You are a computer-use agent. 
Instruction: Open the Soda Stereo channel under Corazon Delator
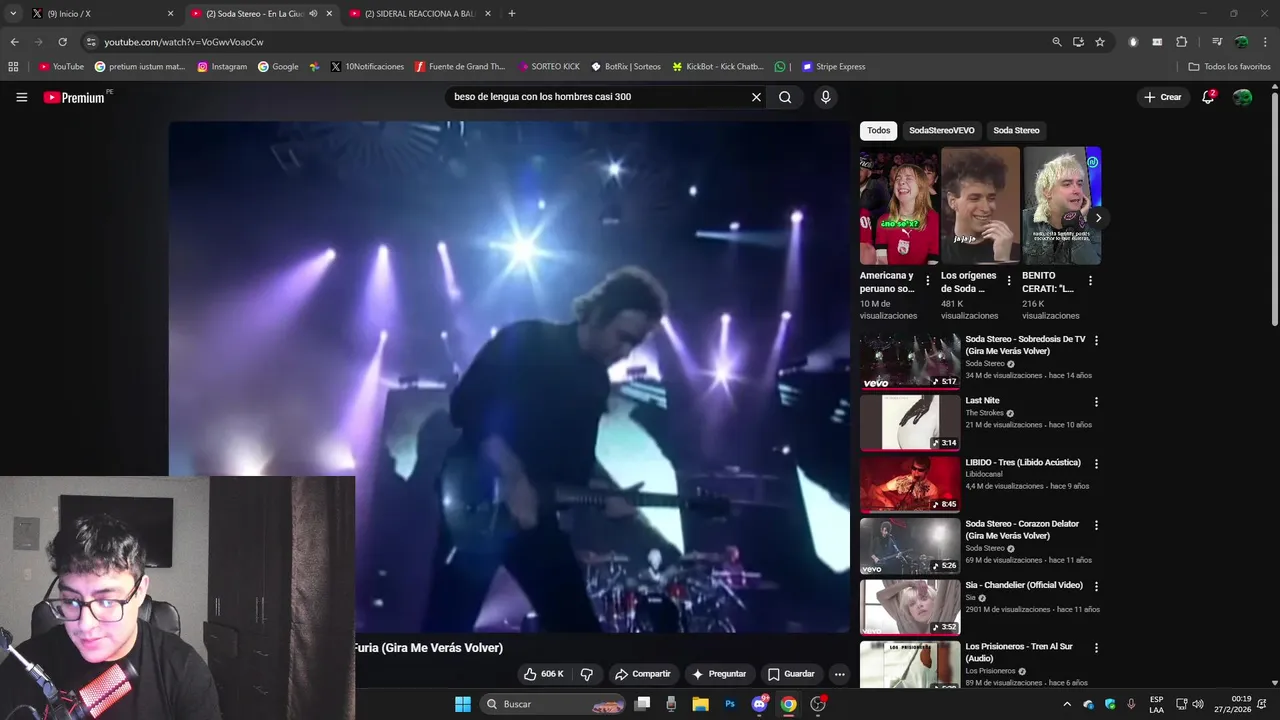pos(985,548)
